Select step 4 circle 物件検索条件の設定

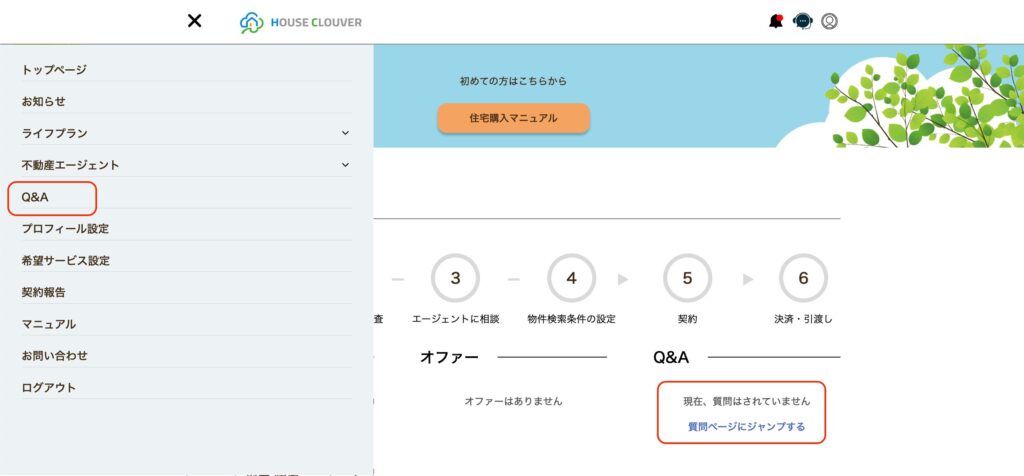571,278
